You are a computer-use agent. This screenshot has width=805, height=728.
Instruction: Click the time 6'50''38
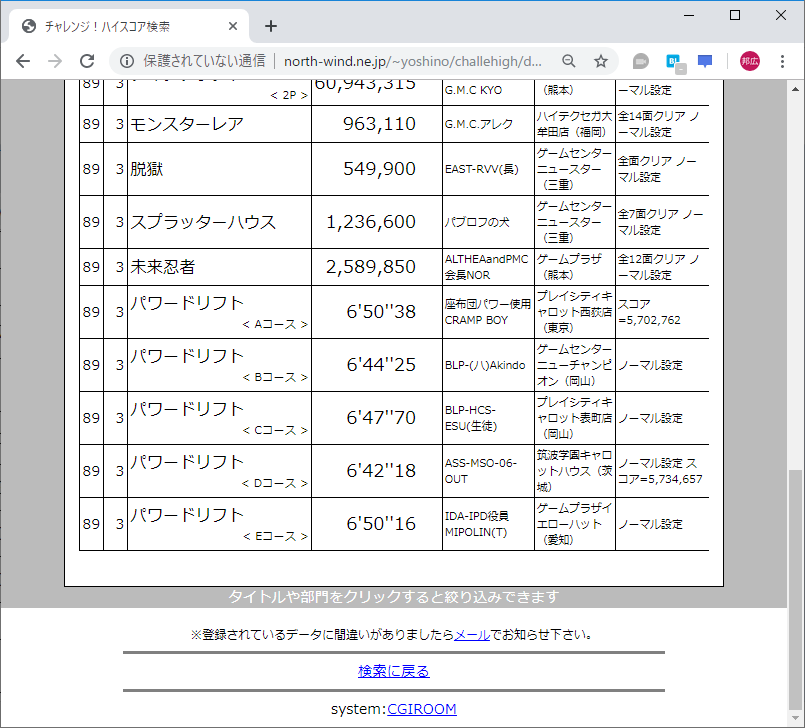pos(381,312)
